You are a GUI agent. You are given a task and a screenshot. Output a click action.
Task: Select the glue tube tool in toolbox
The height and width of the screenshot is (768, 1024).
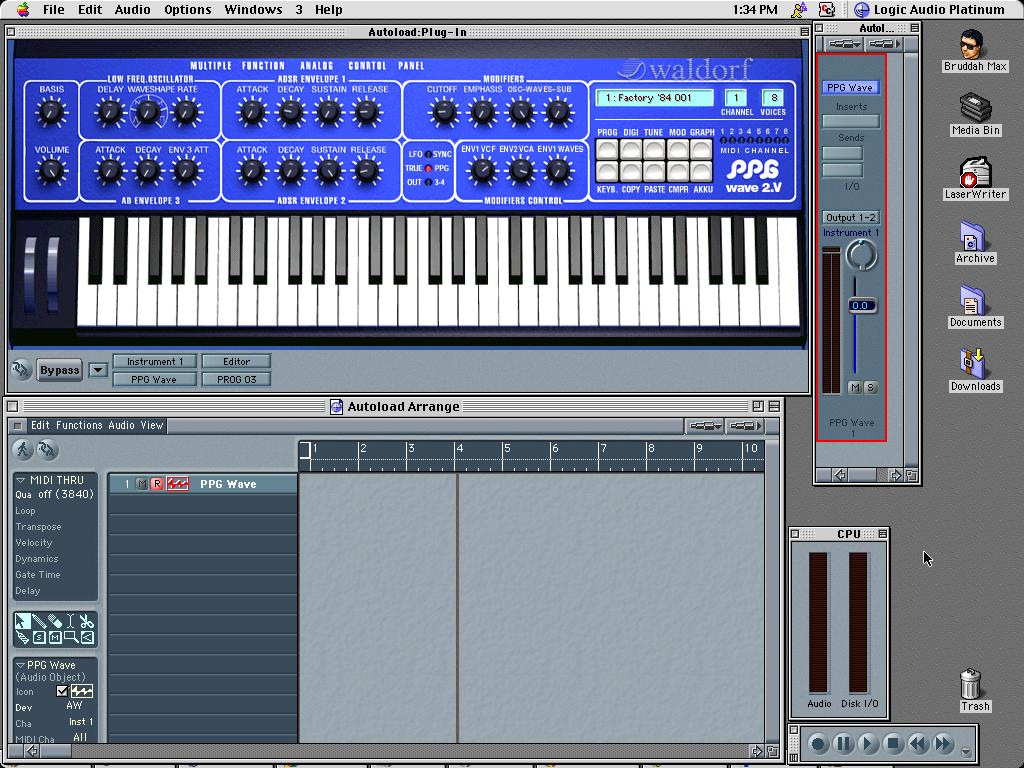[x=23, y=637]
